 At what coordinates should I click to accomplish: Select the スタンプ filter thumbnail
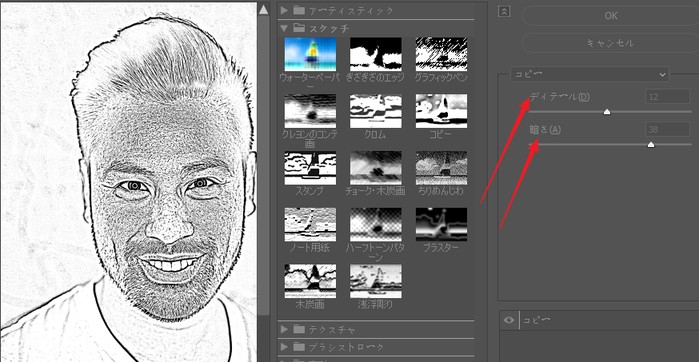(x=310, y=168)
